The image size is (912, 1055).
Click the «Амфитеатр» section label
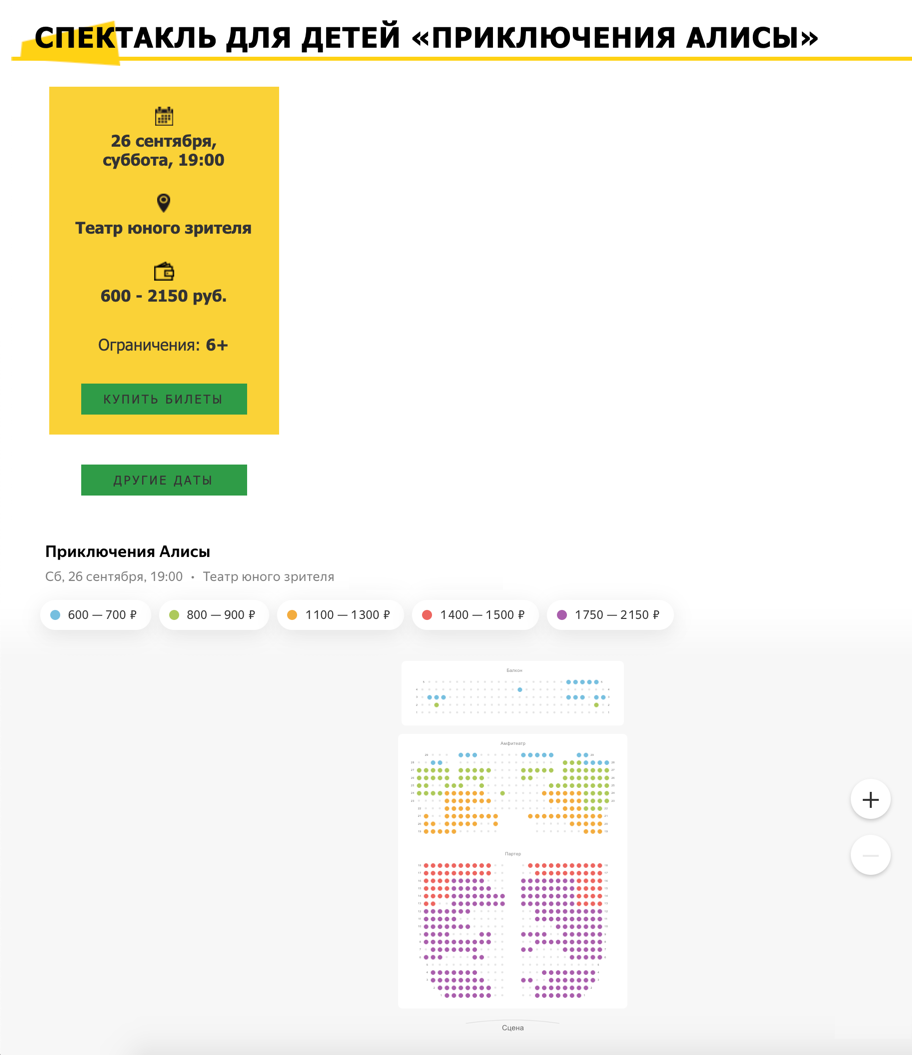coord(513,744)
